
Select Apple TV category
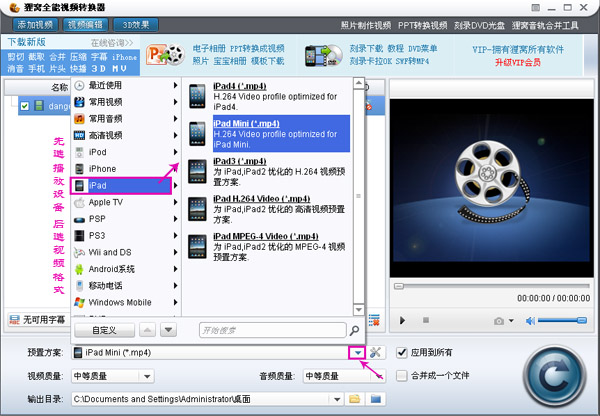click(x=126, y=202)
